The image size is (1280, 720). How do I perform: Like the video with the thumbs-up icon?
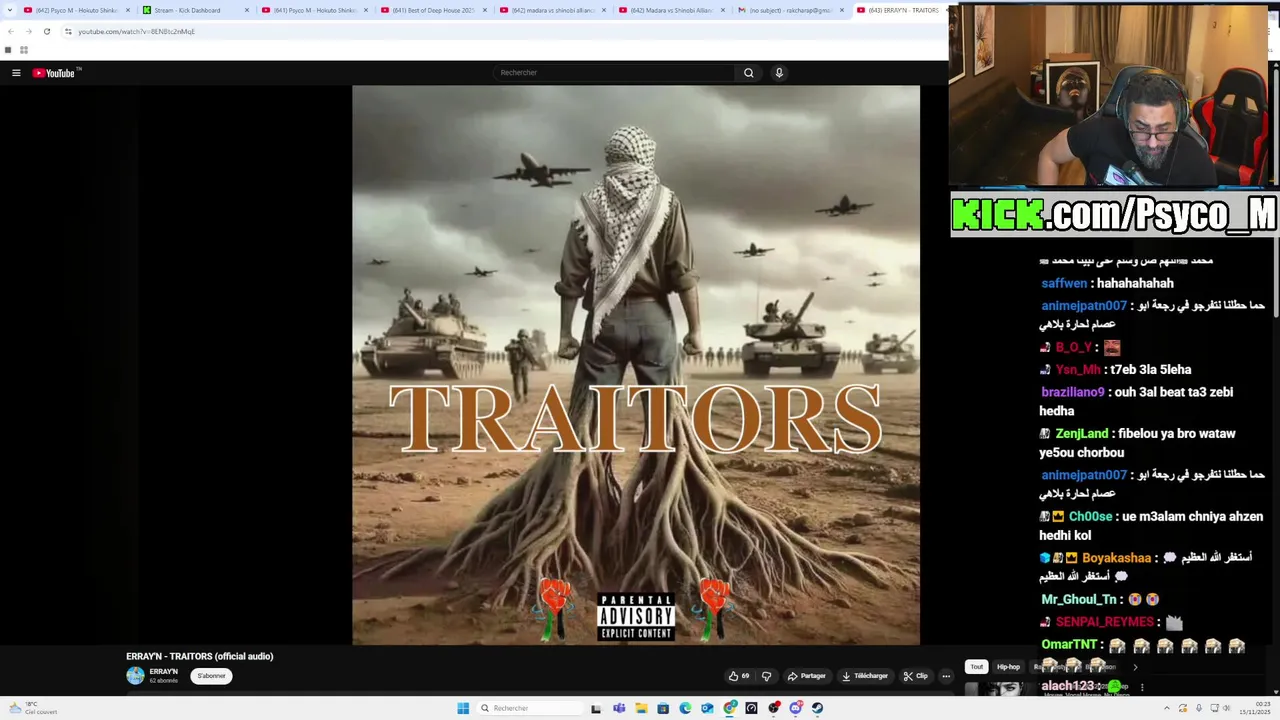click(x=739, y=676)
